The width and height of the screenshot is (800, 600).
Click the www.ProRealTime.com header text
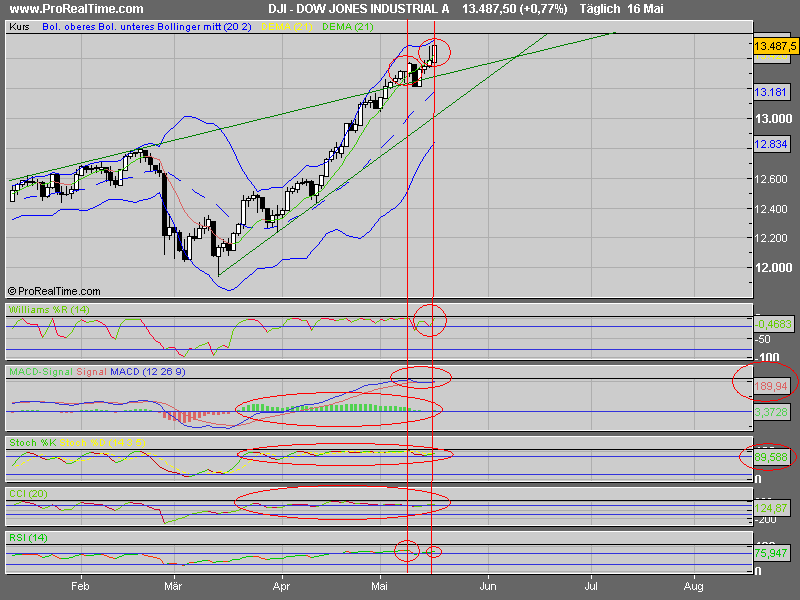tap(77, 9)
